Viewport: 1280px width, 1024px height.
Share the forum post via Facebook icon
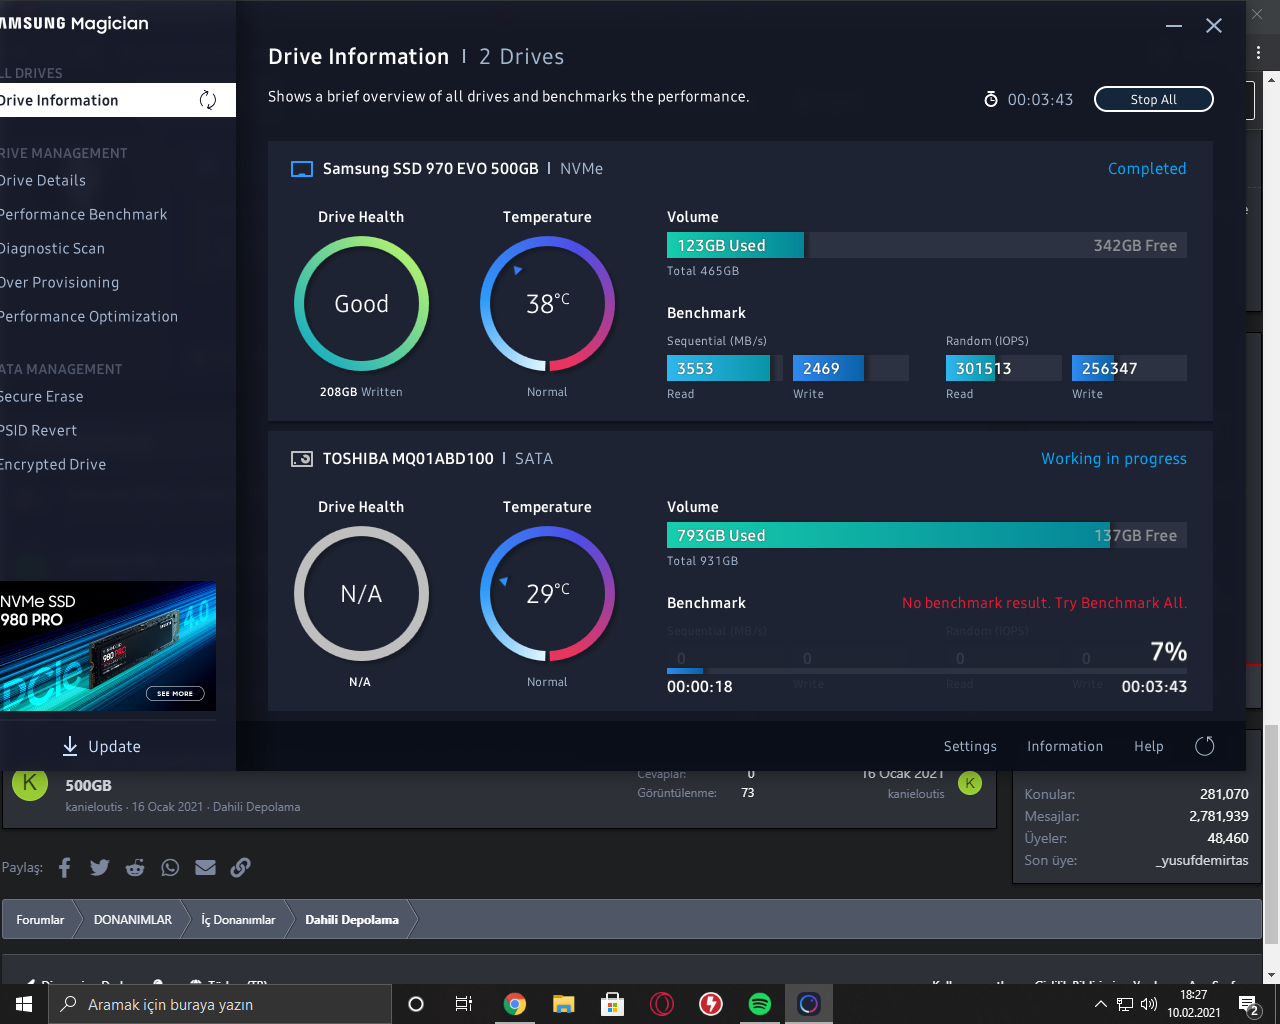(65, 867)
